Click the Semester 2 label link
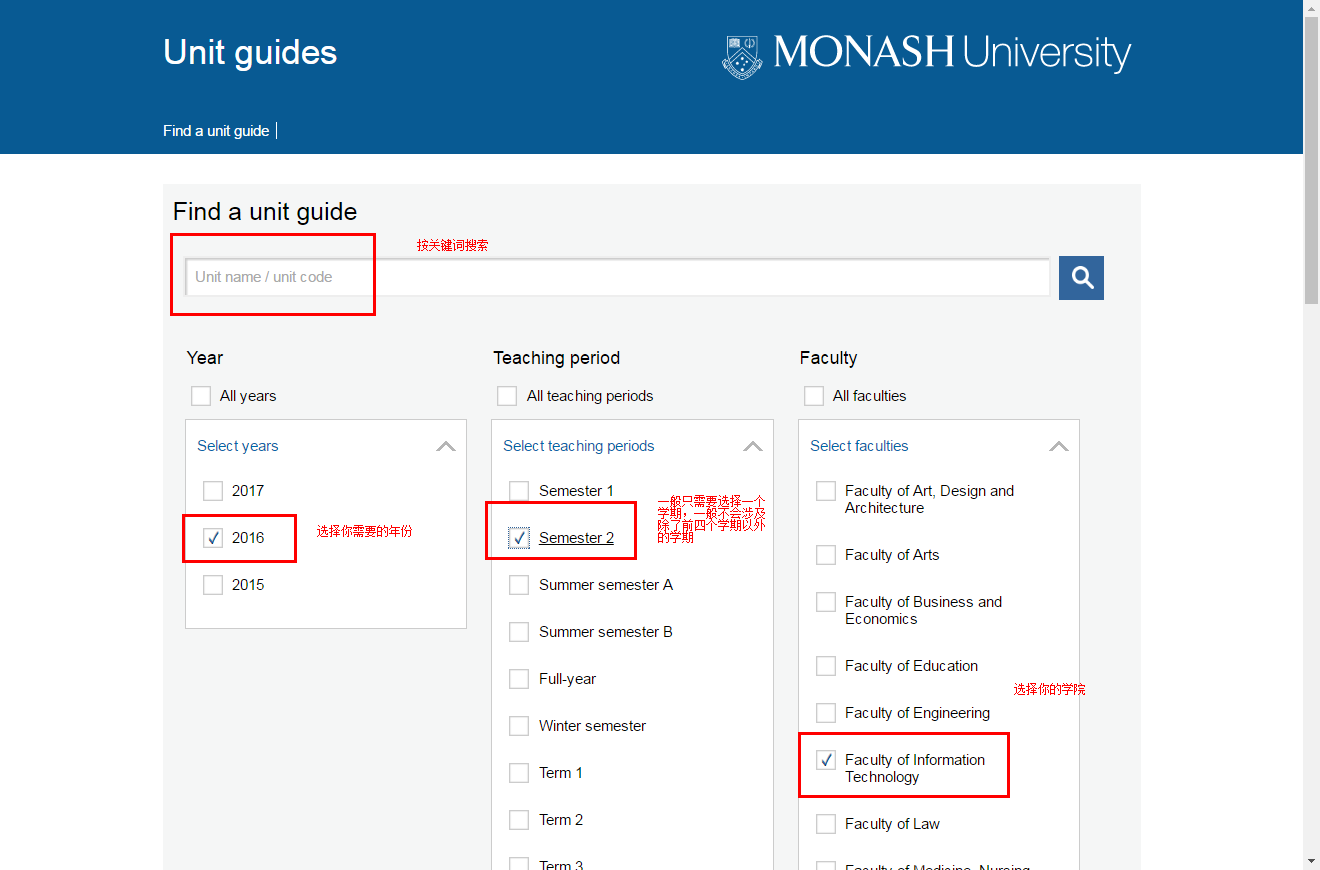The width and height of the screenshot is (1320, 870). coord(576,538)
